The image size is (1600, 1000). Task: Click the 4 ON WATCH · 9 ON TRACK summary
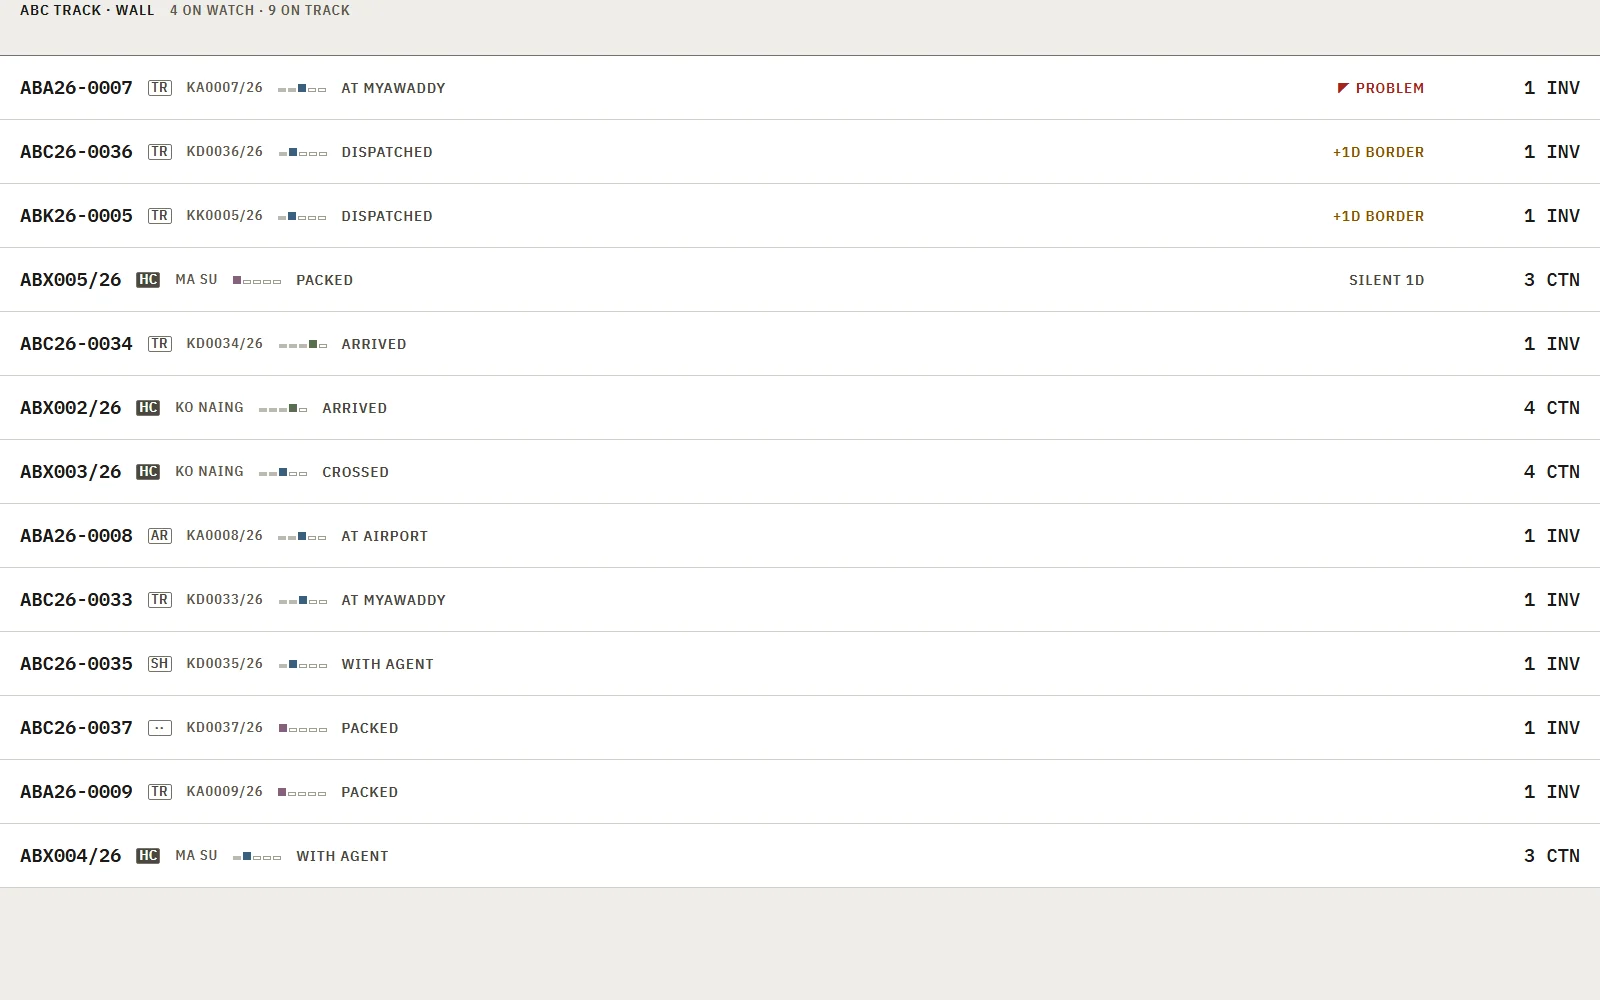tap(260, 10)
